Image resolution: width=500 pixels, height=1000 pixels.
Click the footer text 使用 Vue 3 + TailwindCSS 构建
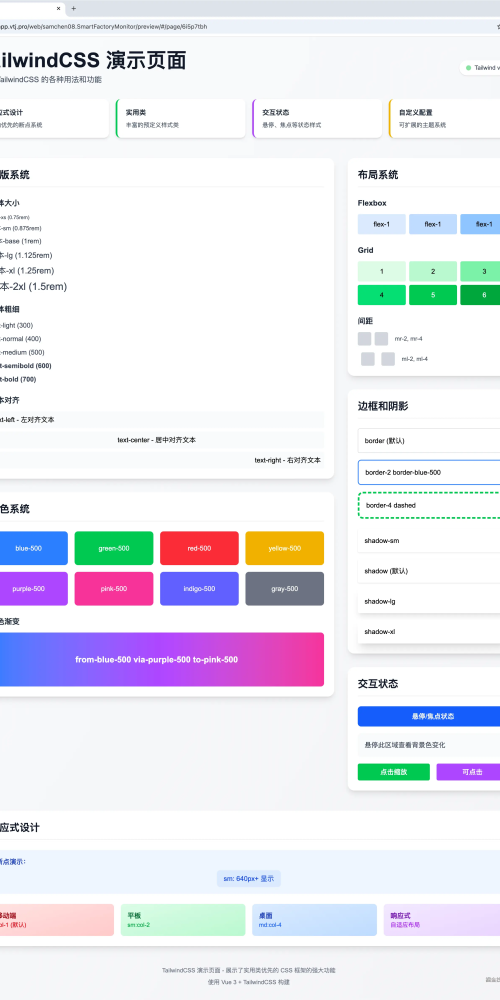click(x=249, y=982)
